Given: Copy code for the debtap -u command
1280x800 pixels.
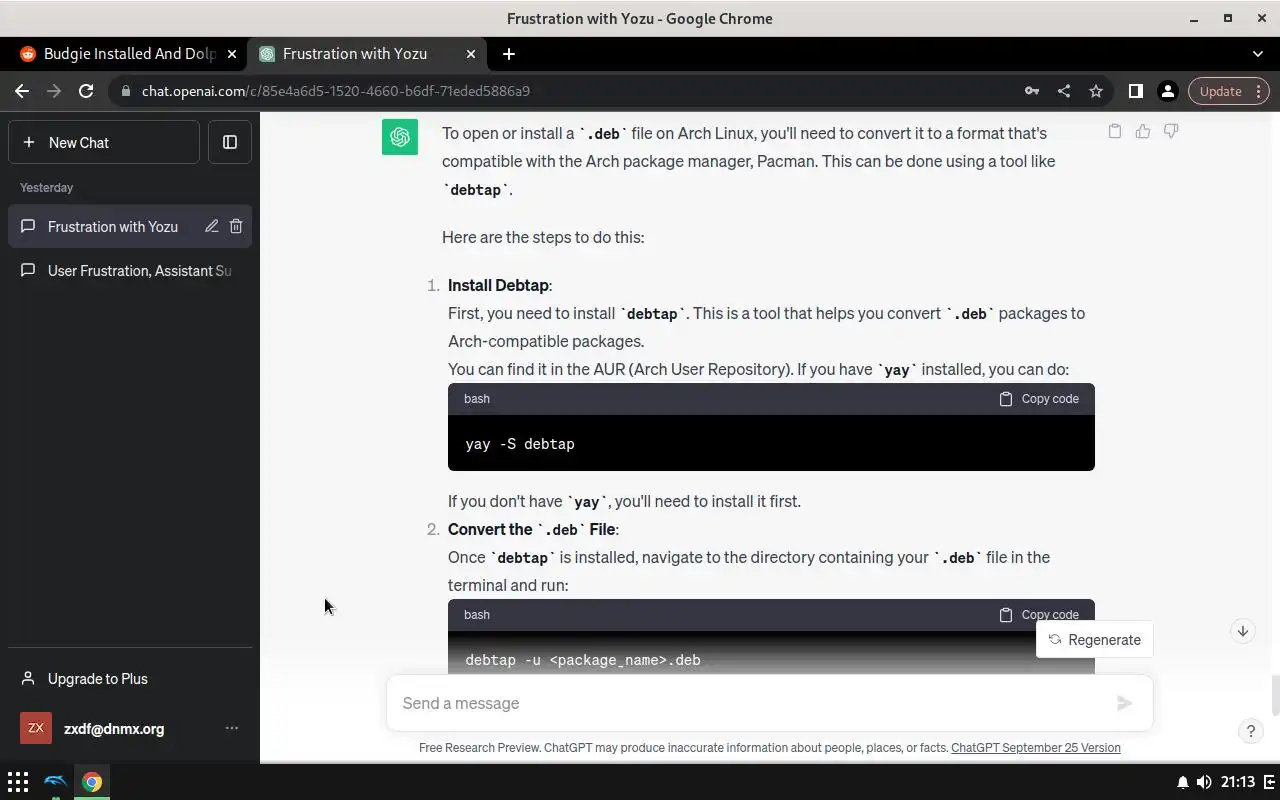Looking at the screenshot, I should tap(1039, 614).
